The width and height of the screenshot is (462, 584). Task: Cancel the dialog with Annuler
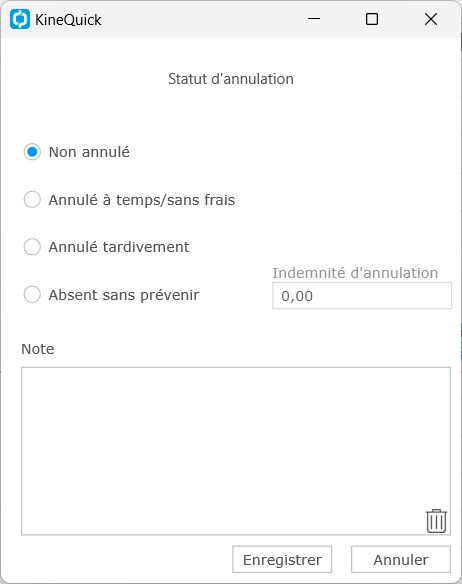pos(401,559)
